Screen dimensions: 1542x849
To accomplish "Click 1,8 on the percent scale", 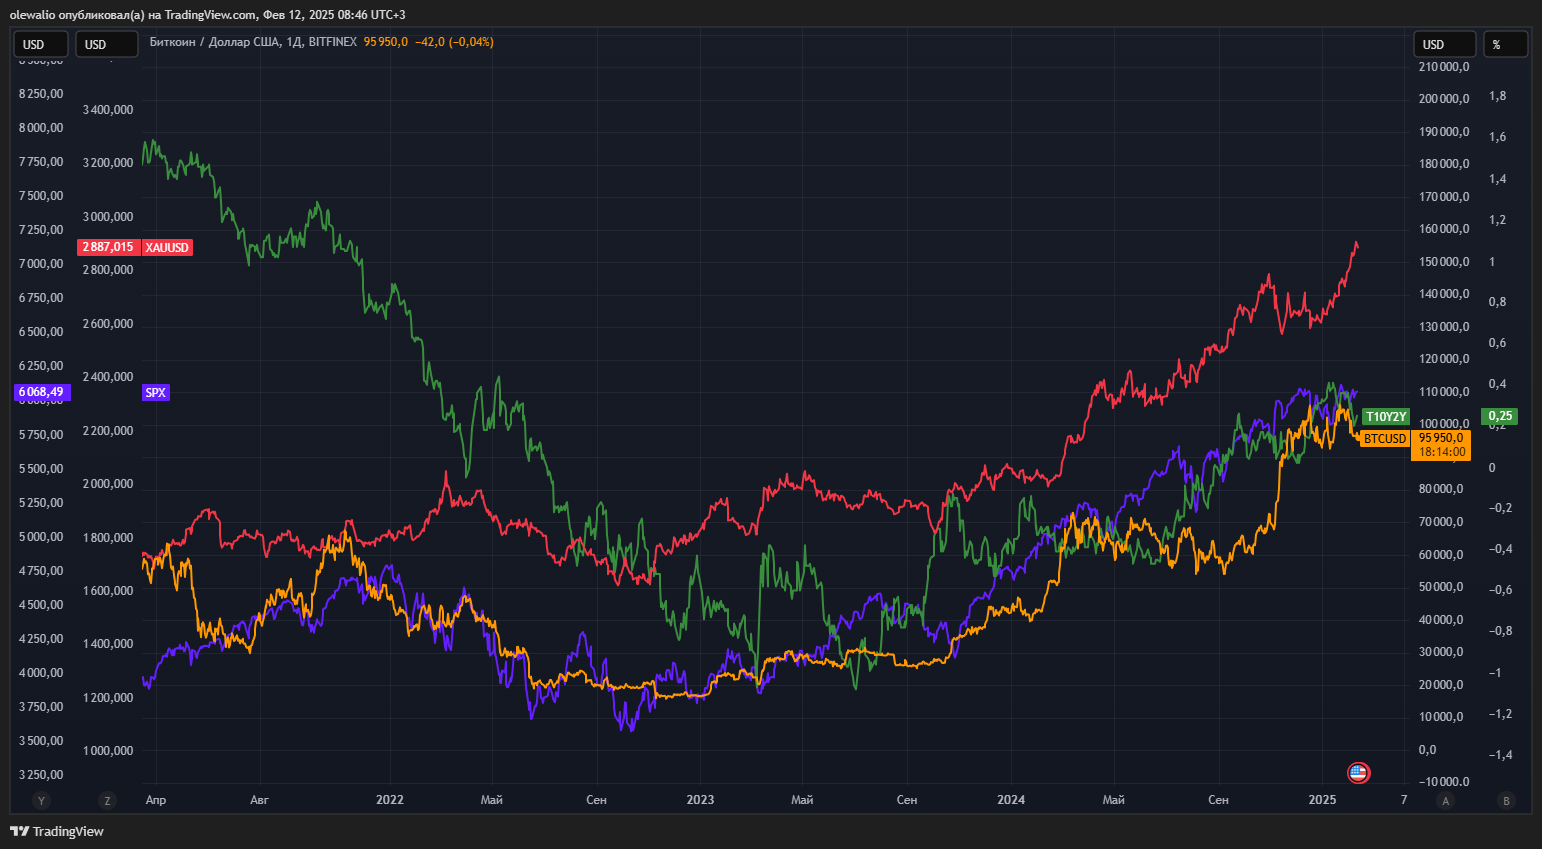I will 1497,96.
